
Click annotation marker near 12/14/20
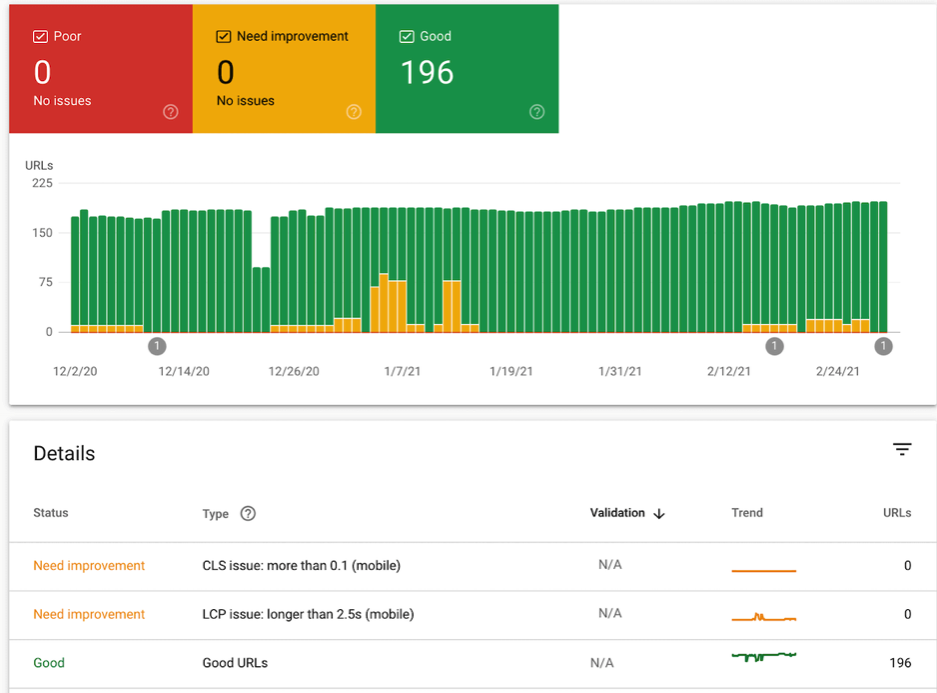tap(157, 346)
